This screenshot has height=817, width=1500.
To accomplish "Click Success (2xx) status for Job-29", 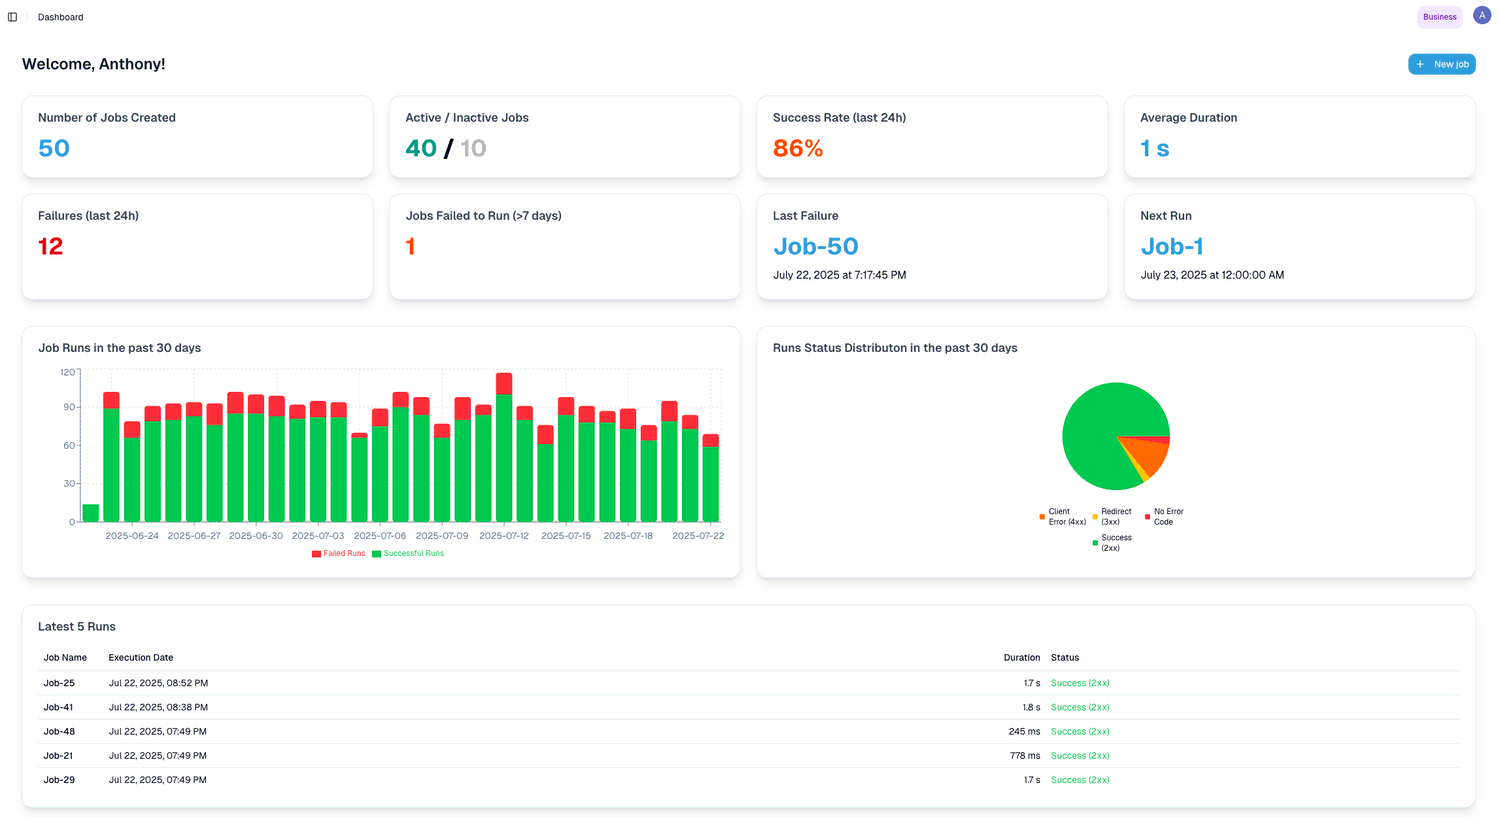I will click(x=1080, y=780).
